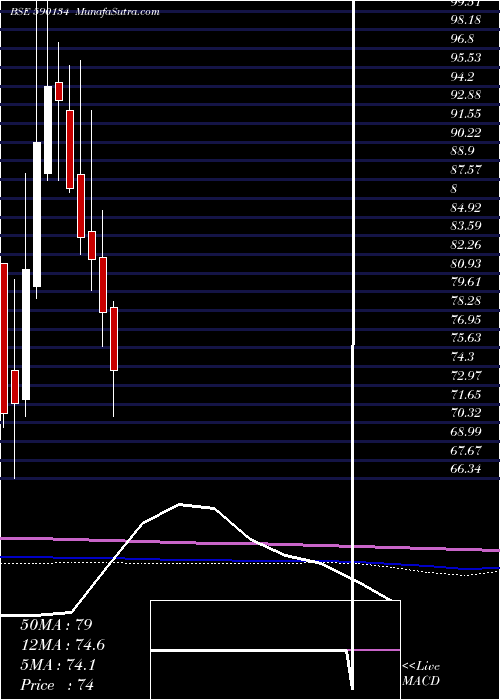This screenshot has width=500, height=700.
Task: Select the 91.55 price axis value
Action: (x=466, y=114)
